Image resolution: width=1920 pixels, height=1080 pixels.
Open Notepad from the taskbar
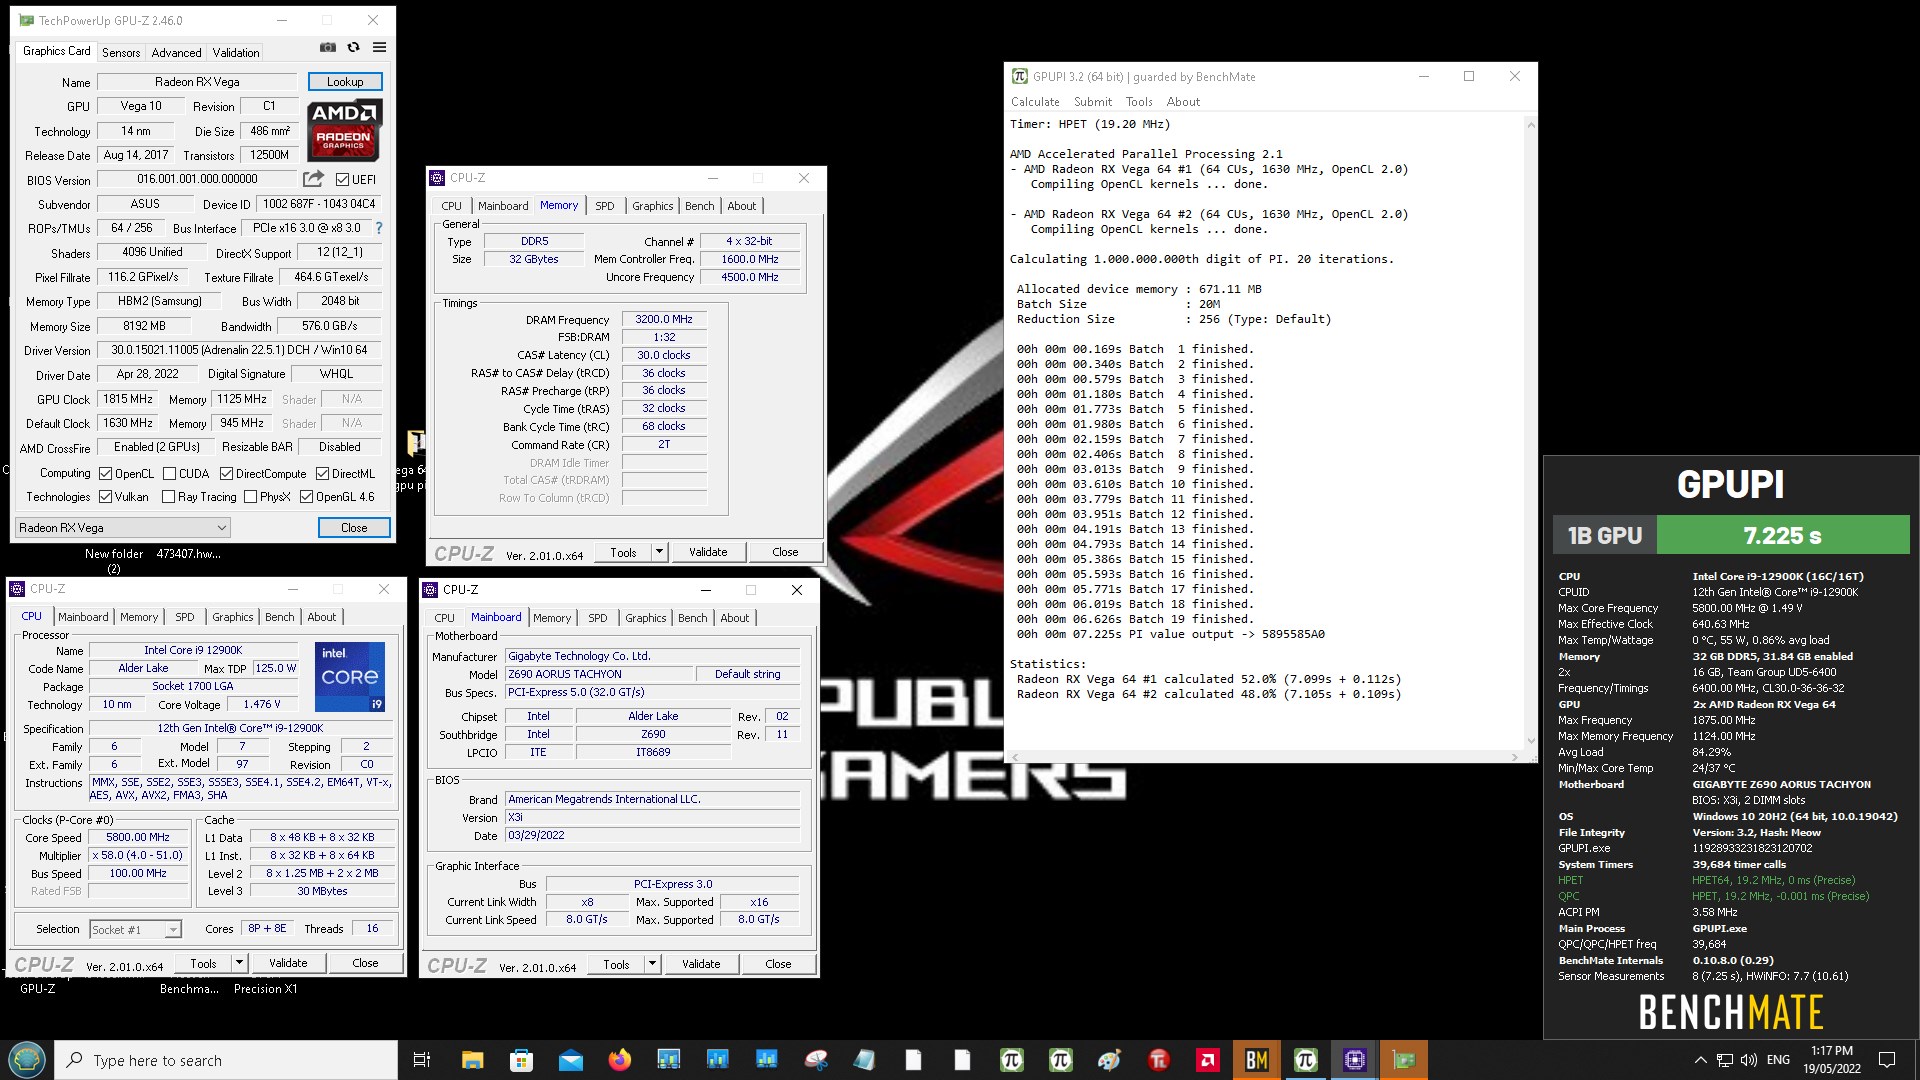(x=865, y=1060)
